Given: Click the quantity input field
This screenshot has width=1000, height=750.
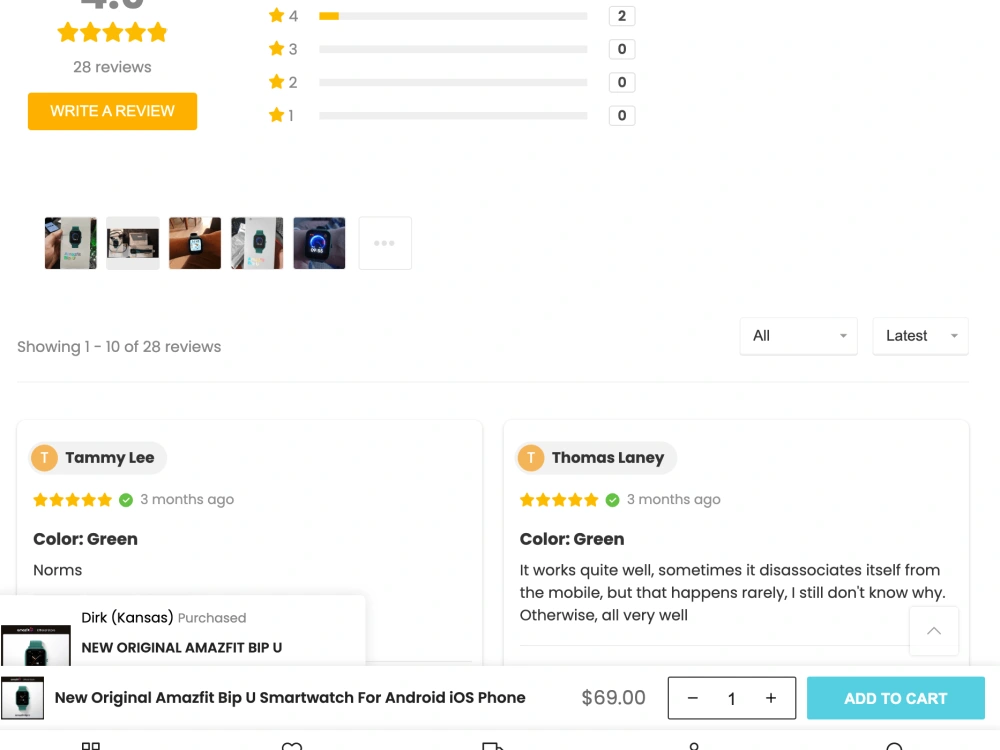Looking at the screenshot, I should click(732, 698).
